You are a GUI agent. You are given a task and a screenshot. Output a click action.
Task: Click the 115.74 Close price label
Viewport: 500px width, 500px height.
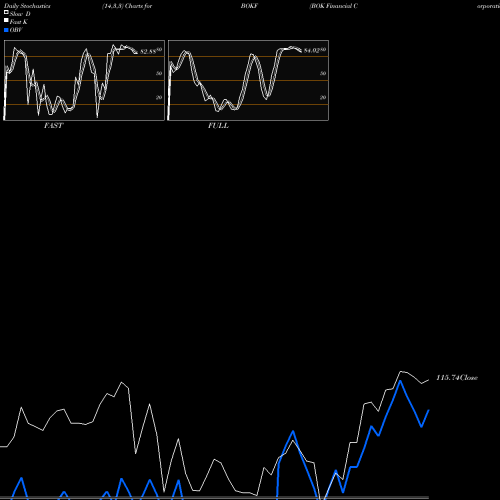pos(457,378)
